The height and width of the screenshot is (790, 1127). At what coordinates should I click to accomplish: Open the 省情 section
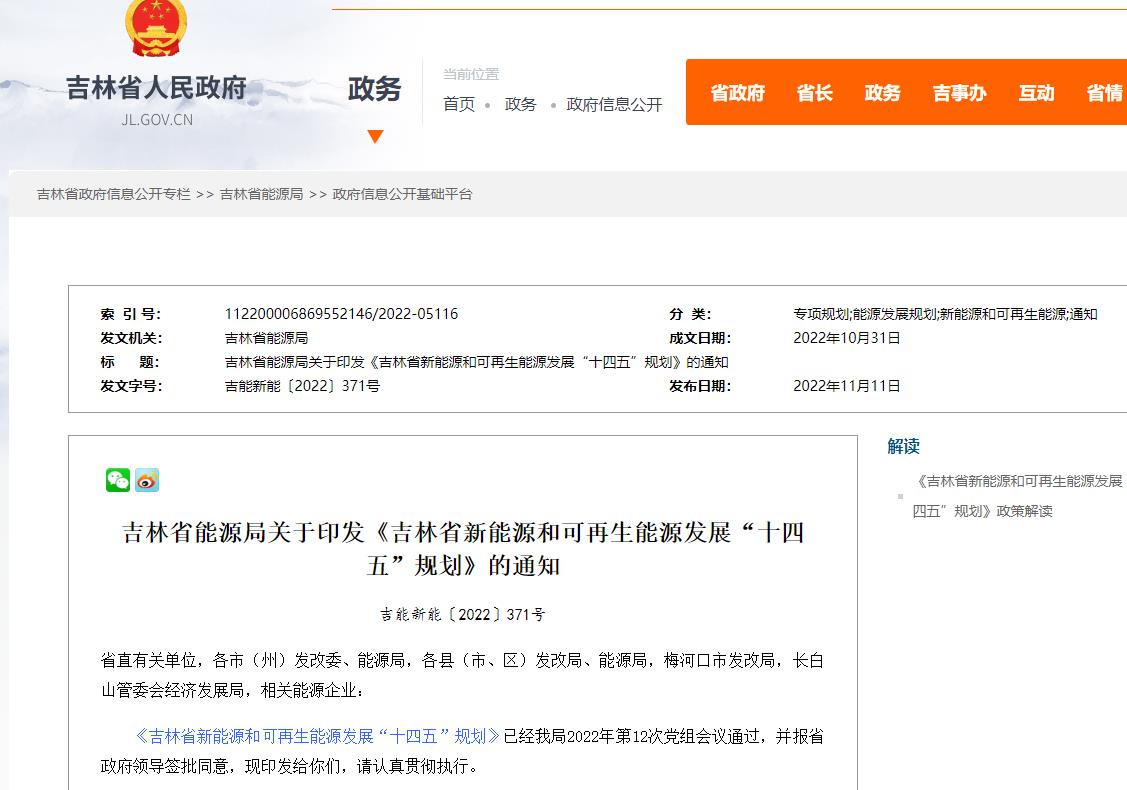(x=1103, y=93)
